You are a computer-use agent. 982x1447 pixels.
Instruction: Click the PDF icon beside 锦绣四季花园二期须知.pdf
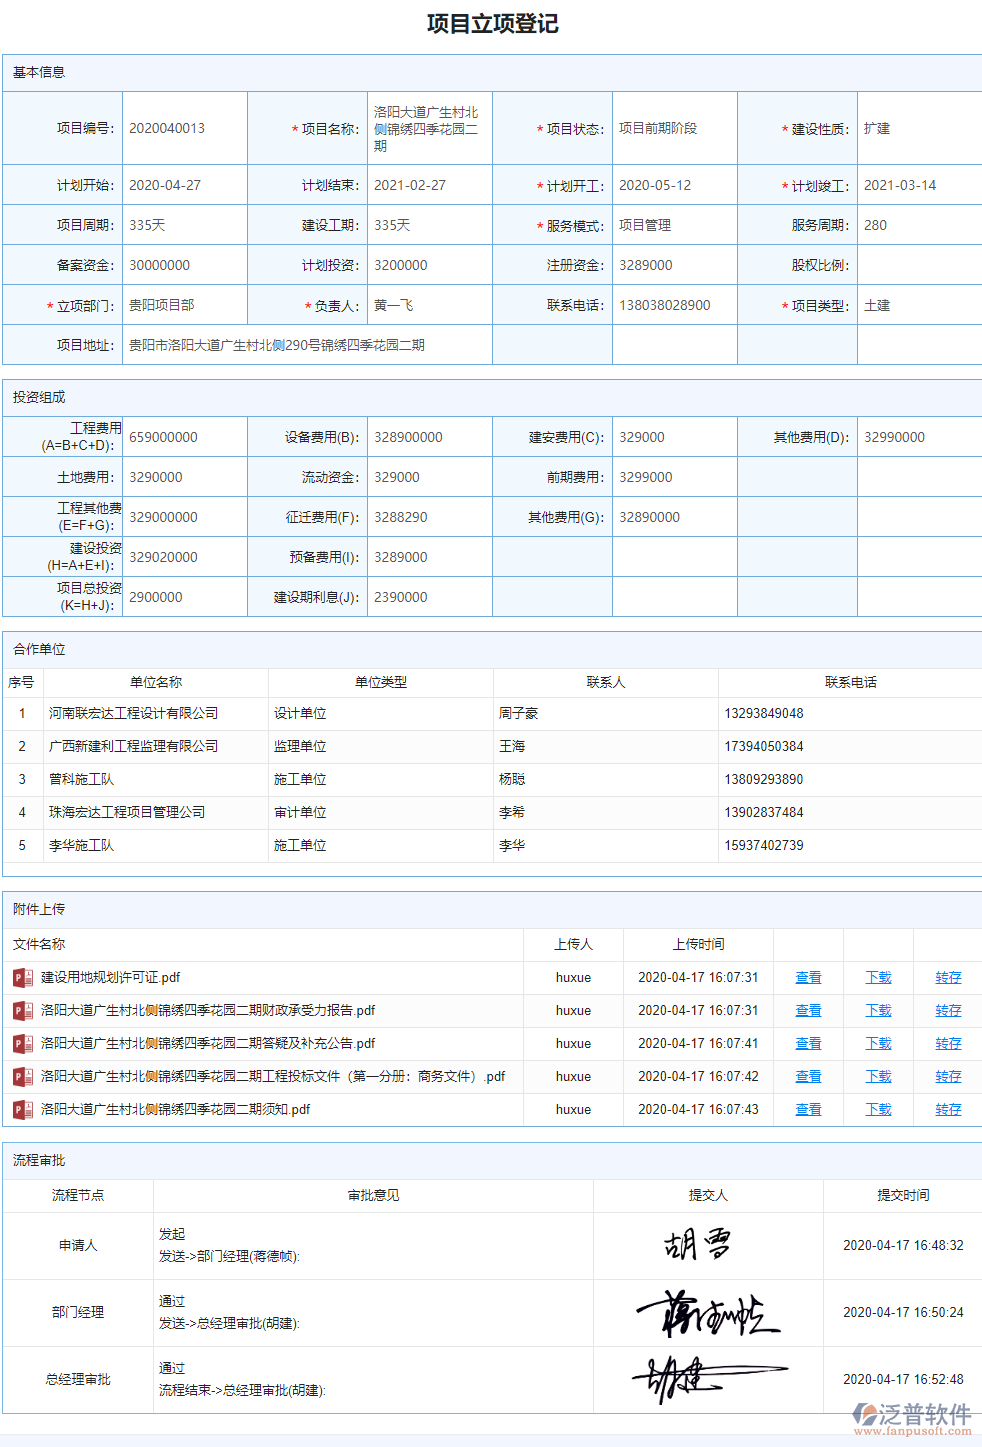(x=21, y=1109)
